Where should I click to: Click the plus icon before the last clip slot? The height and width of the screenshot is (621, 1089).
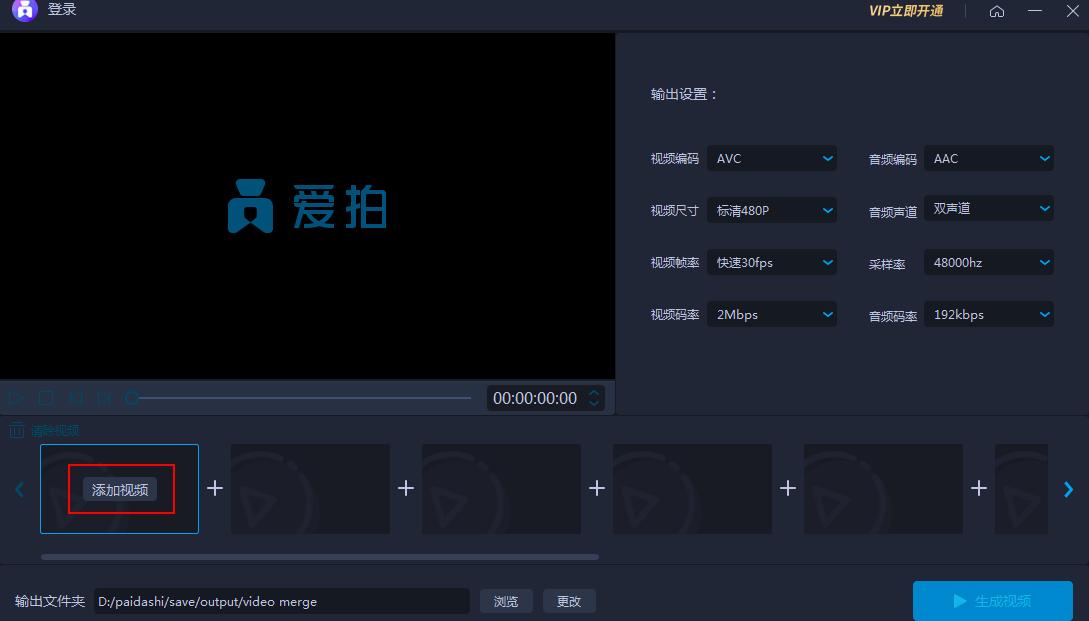tap(979, 488)
